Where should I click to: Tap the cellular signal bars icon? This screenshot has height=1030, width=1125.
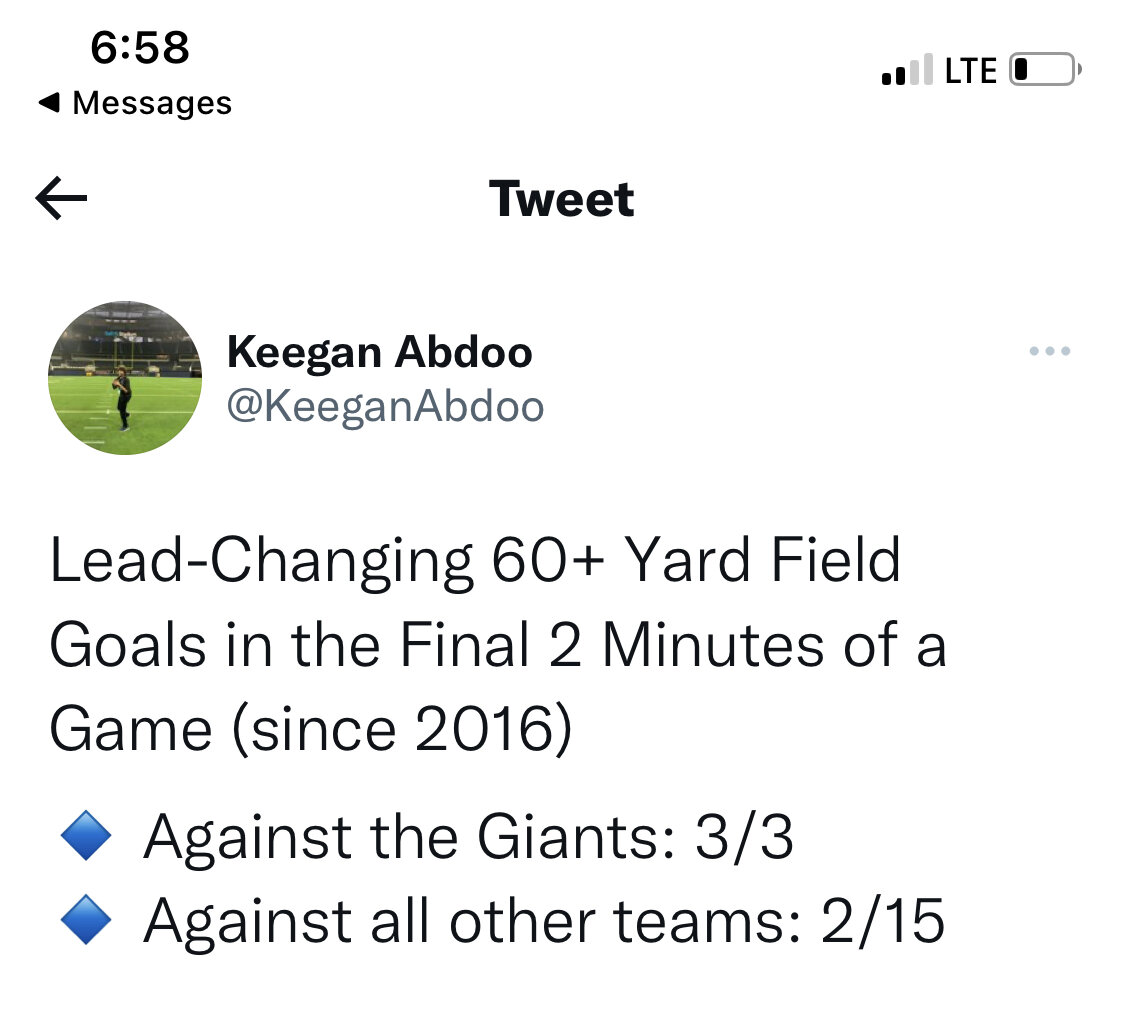click(906, 71)
